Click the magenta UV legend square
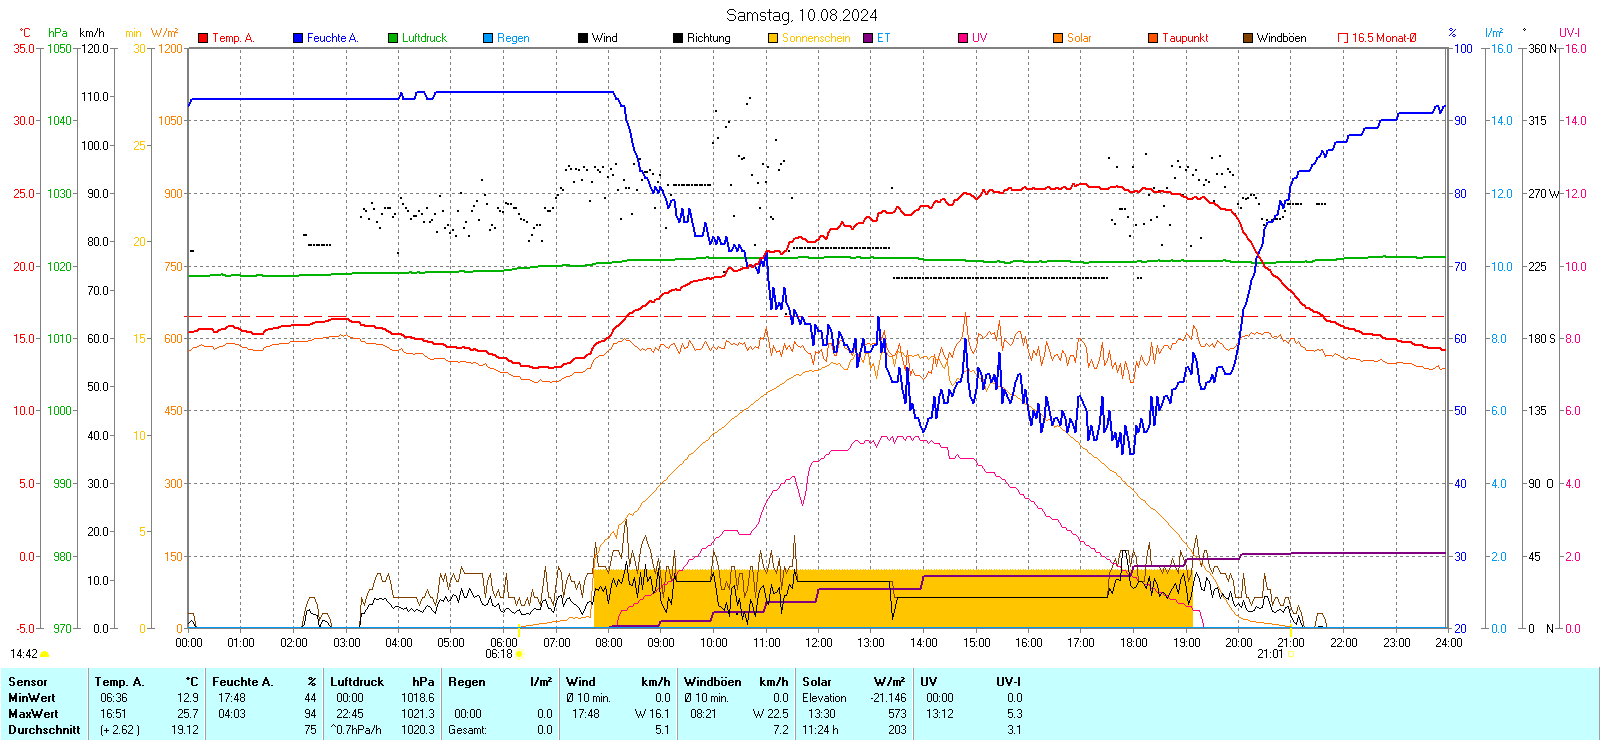This screenshot has width=1600, height=740. pyautogui.click(x=963, y=38)
